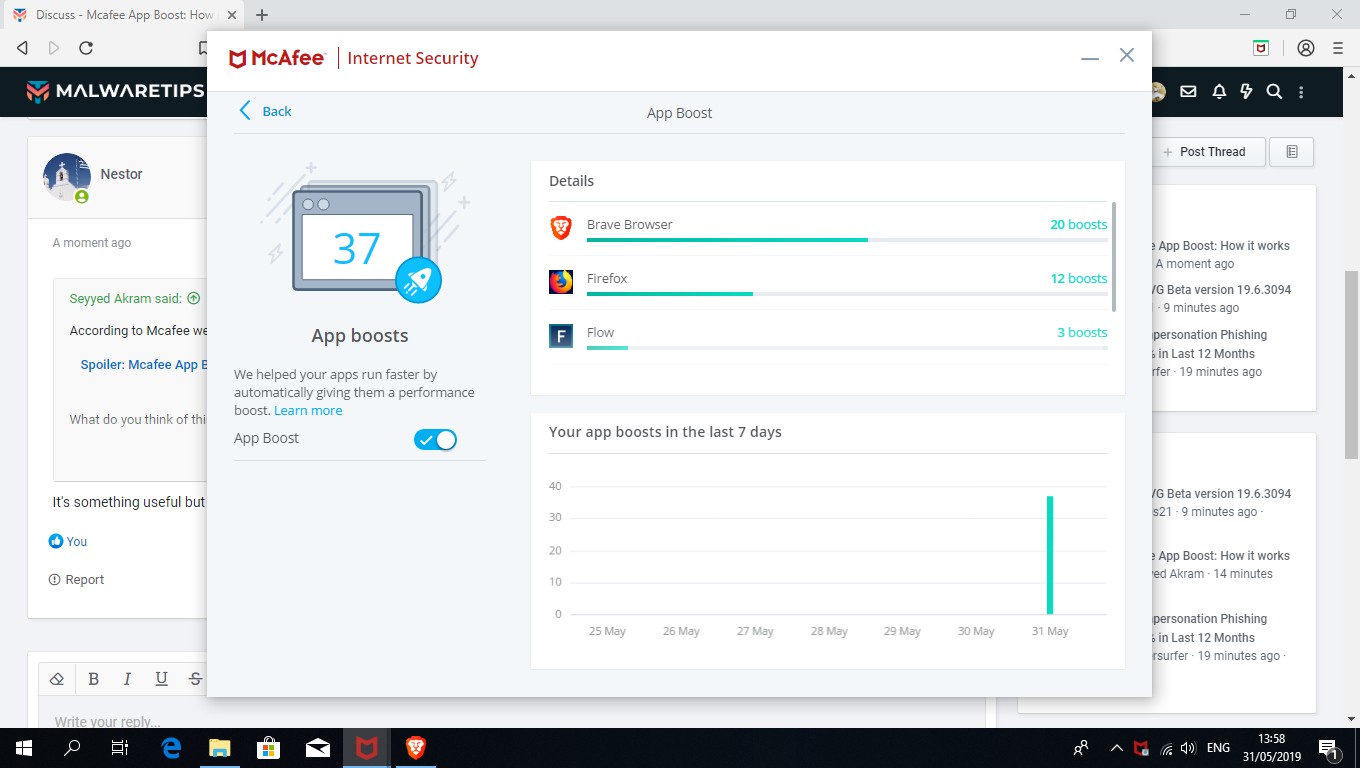1360x768 pixels.
Task: Select the Discuss - Mcafee App Boost browser tab
Action: pos(120,15)
